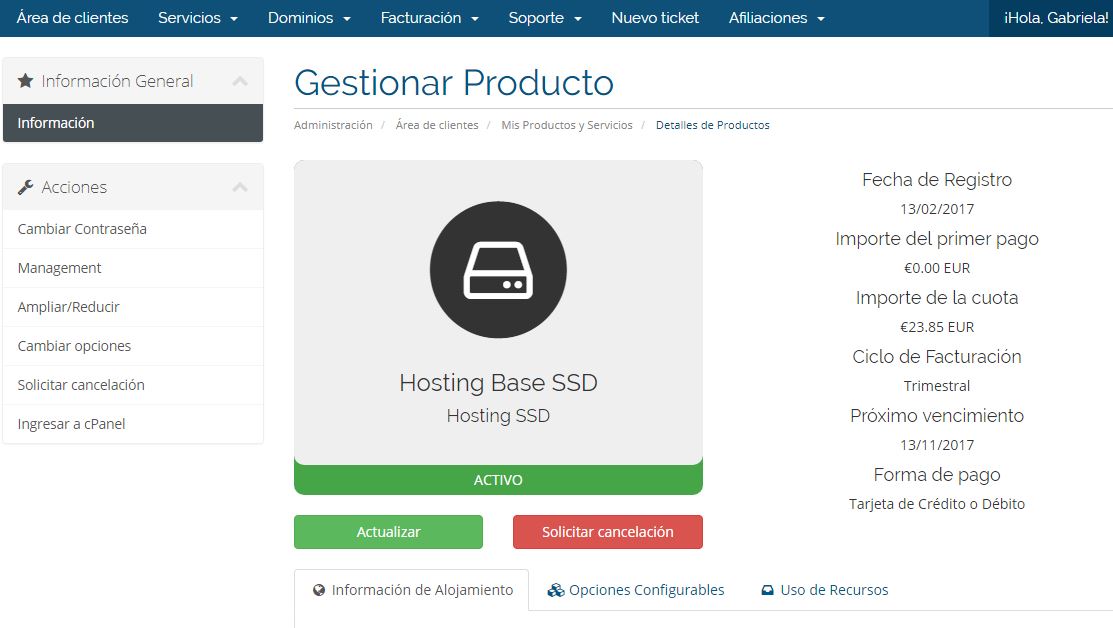Collapse the Información General panel chevron
This screenshot has width=1113, height=628.
coord(240,81)
